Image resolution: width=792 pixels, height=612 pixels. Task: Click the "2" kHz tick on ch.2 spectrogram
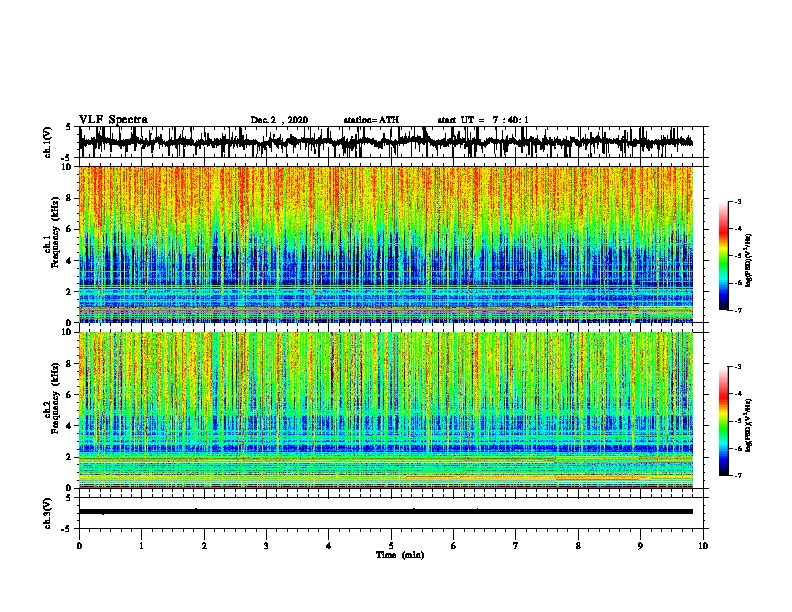point(70,457)
